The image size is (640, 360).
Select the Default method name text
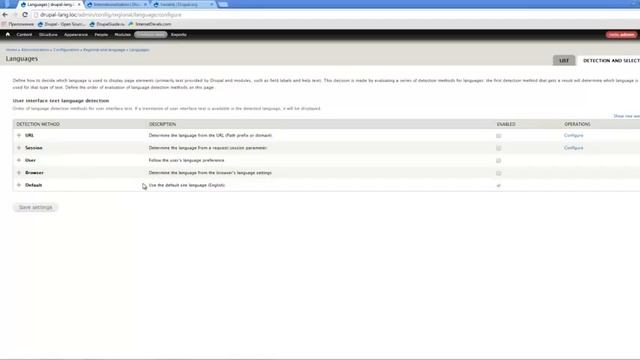(33, 185)
